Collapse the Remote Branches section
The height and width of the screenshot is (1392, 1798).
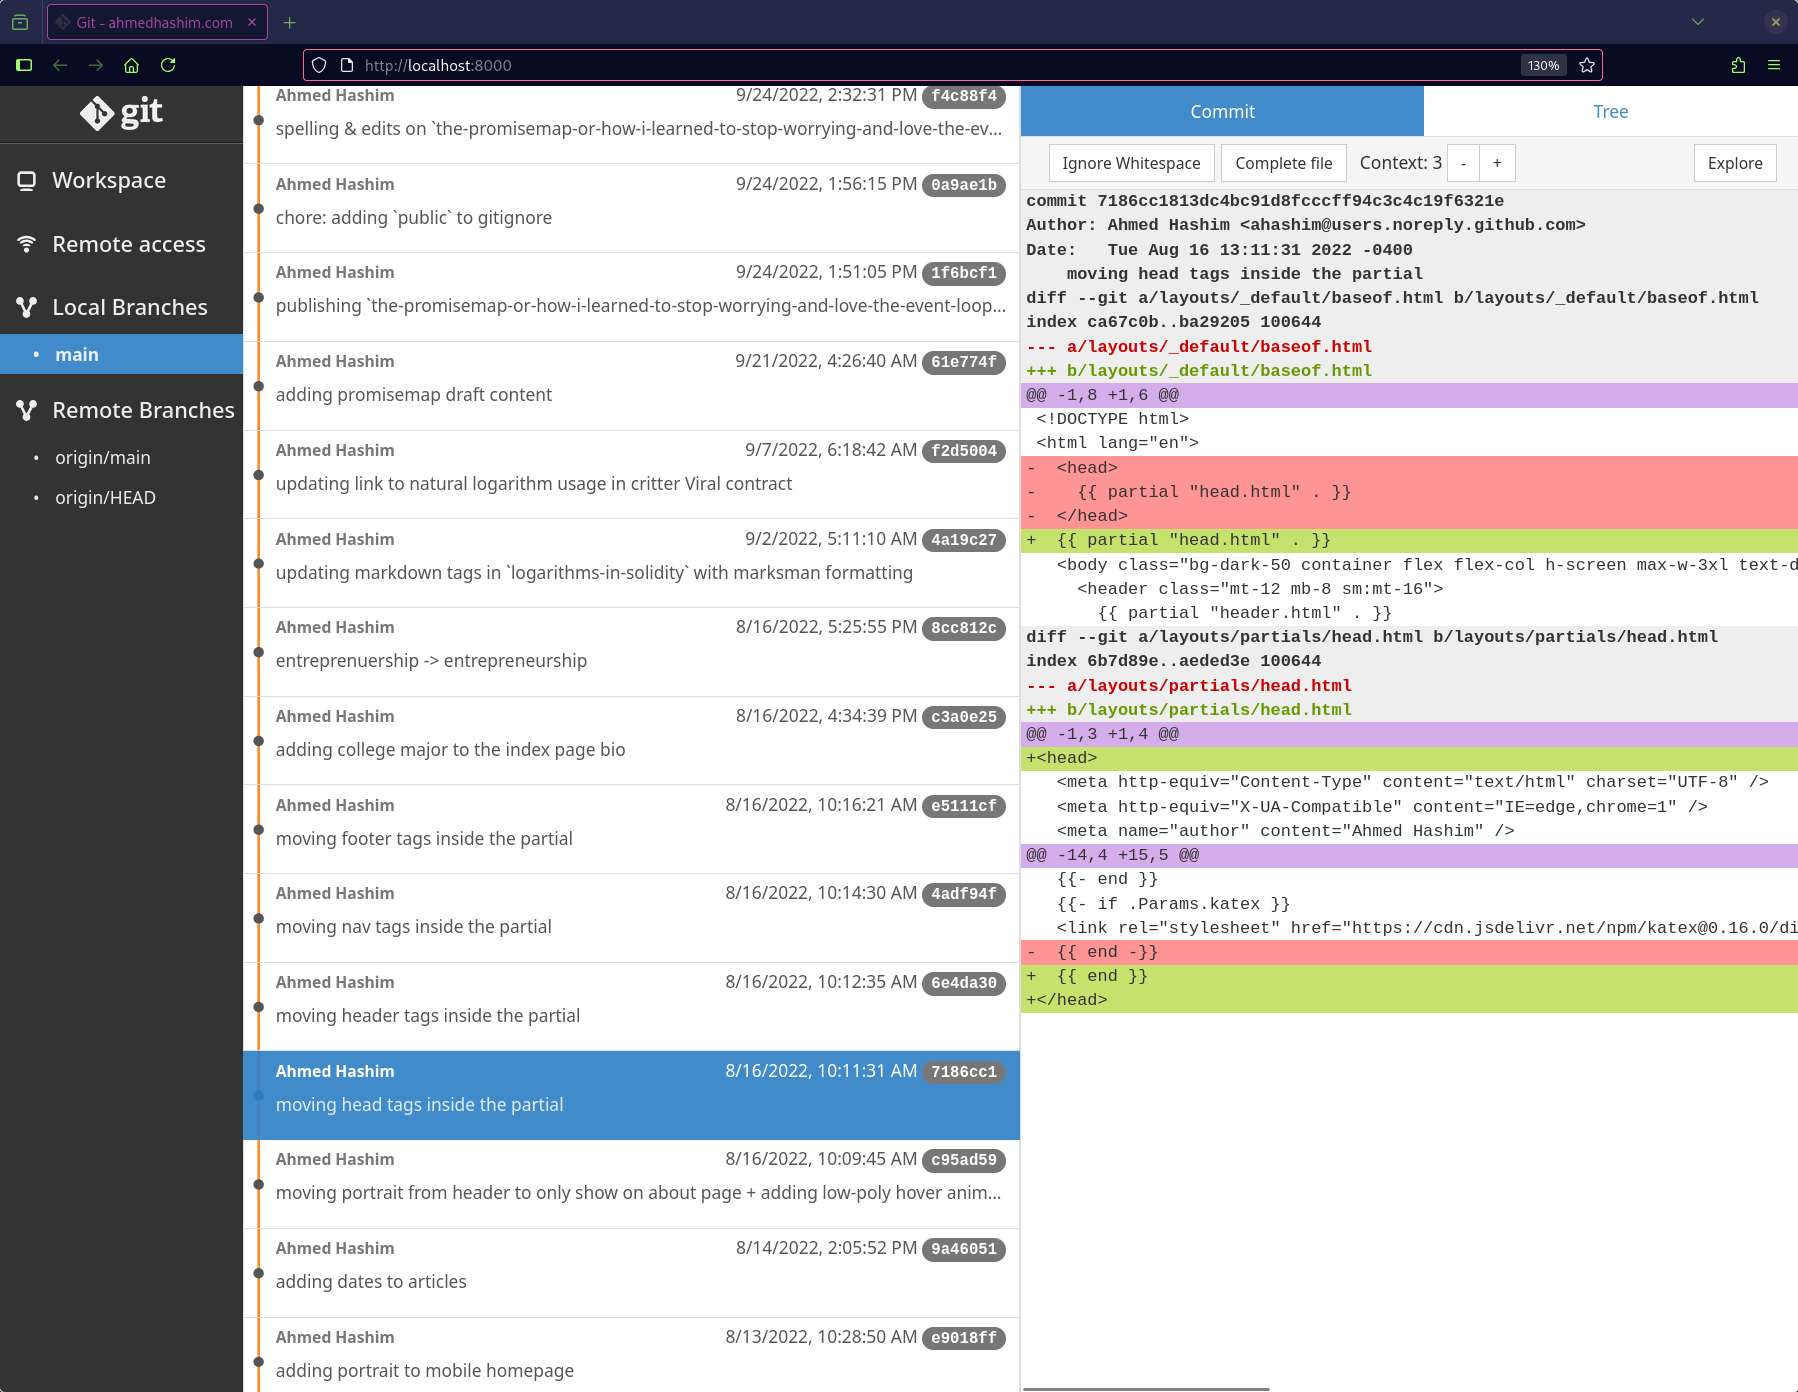[142, 411]
